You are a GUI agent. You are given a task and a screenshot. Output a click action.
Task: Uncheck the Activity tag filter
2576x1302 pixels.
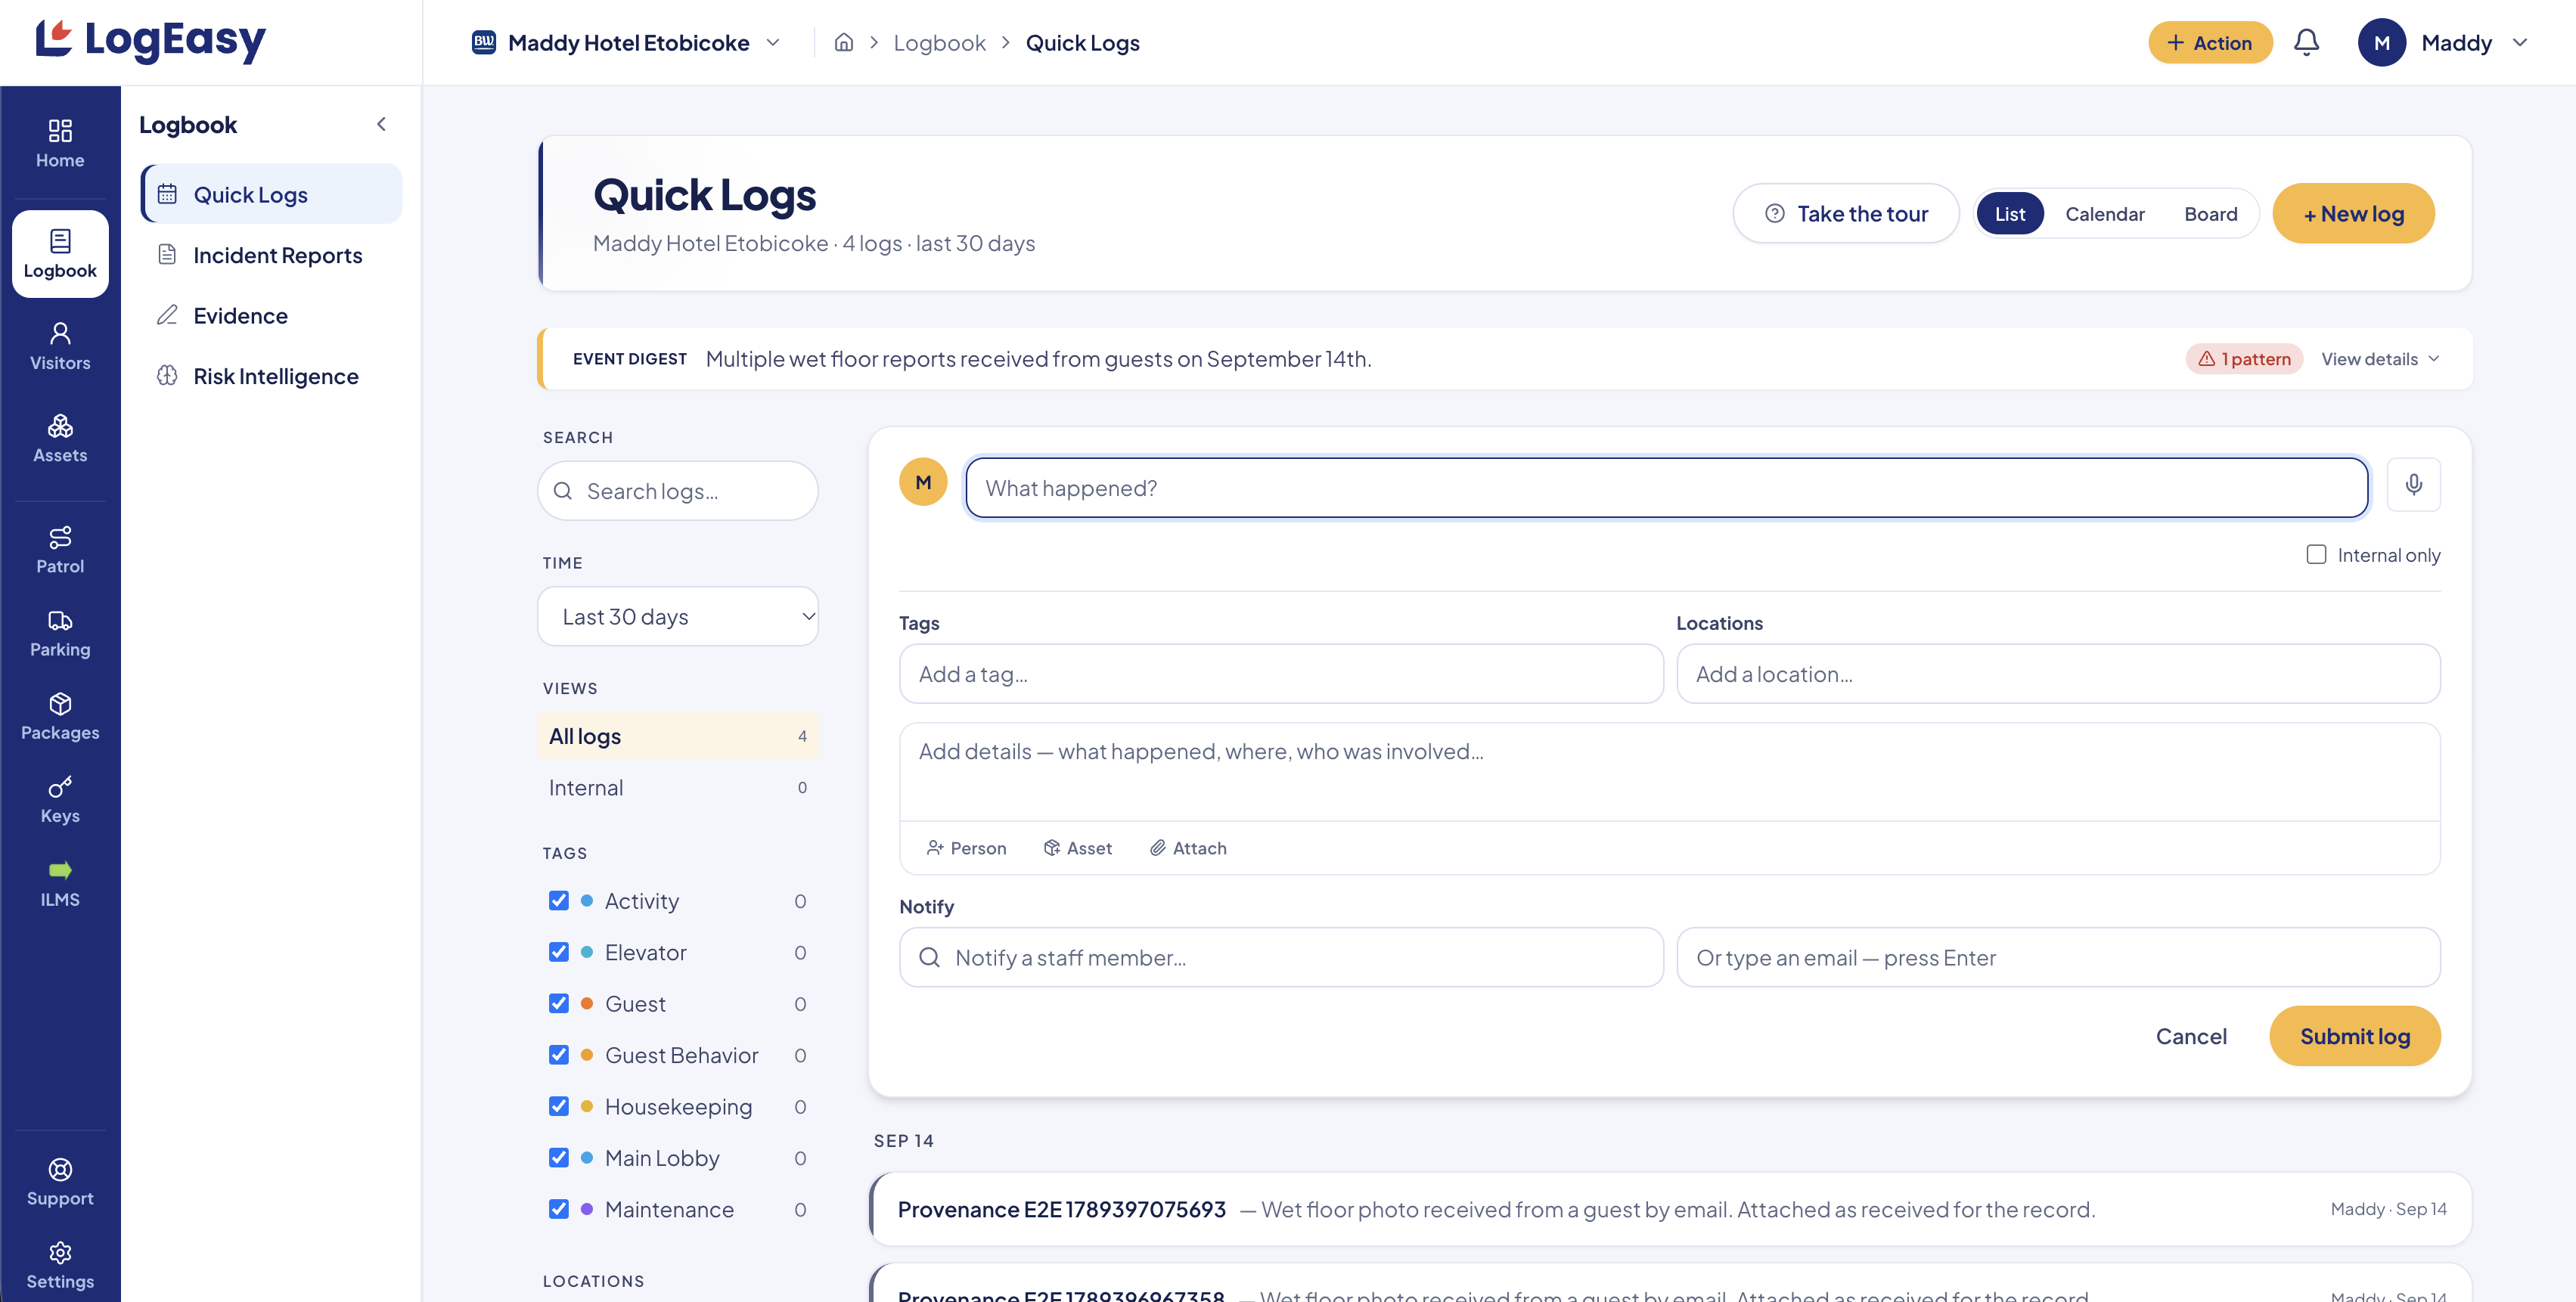[x=558, y=900]
